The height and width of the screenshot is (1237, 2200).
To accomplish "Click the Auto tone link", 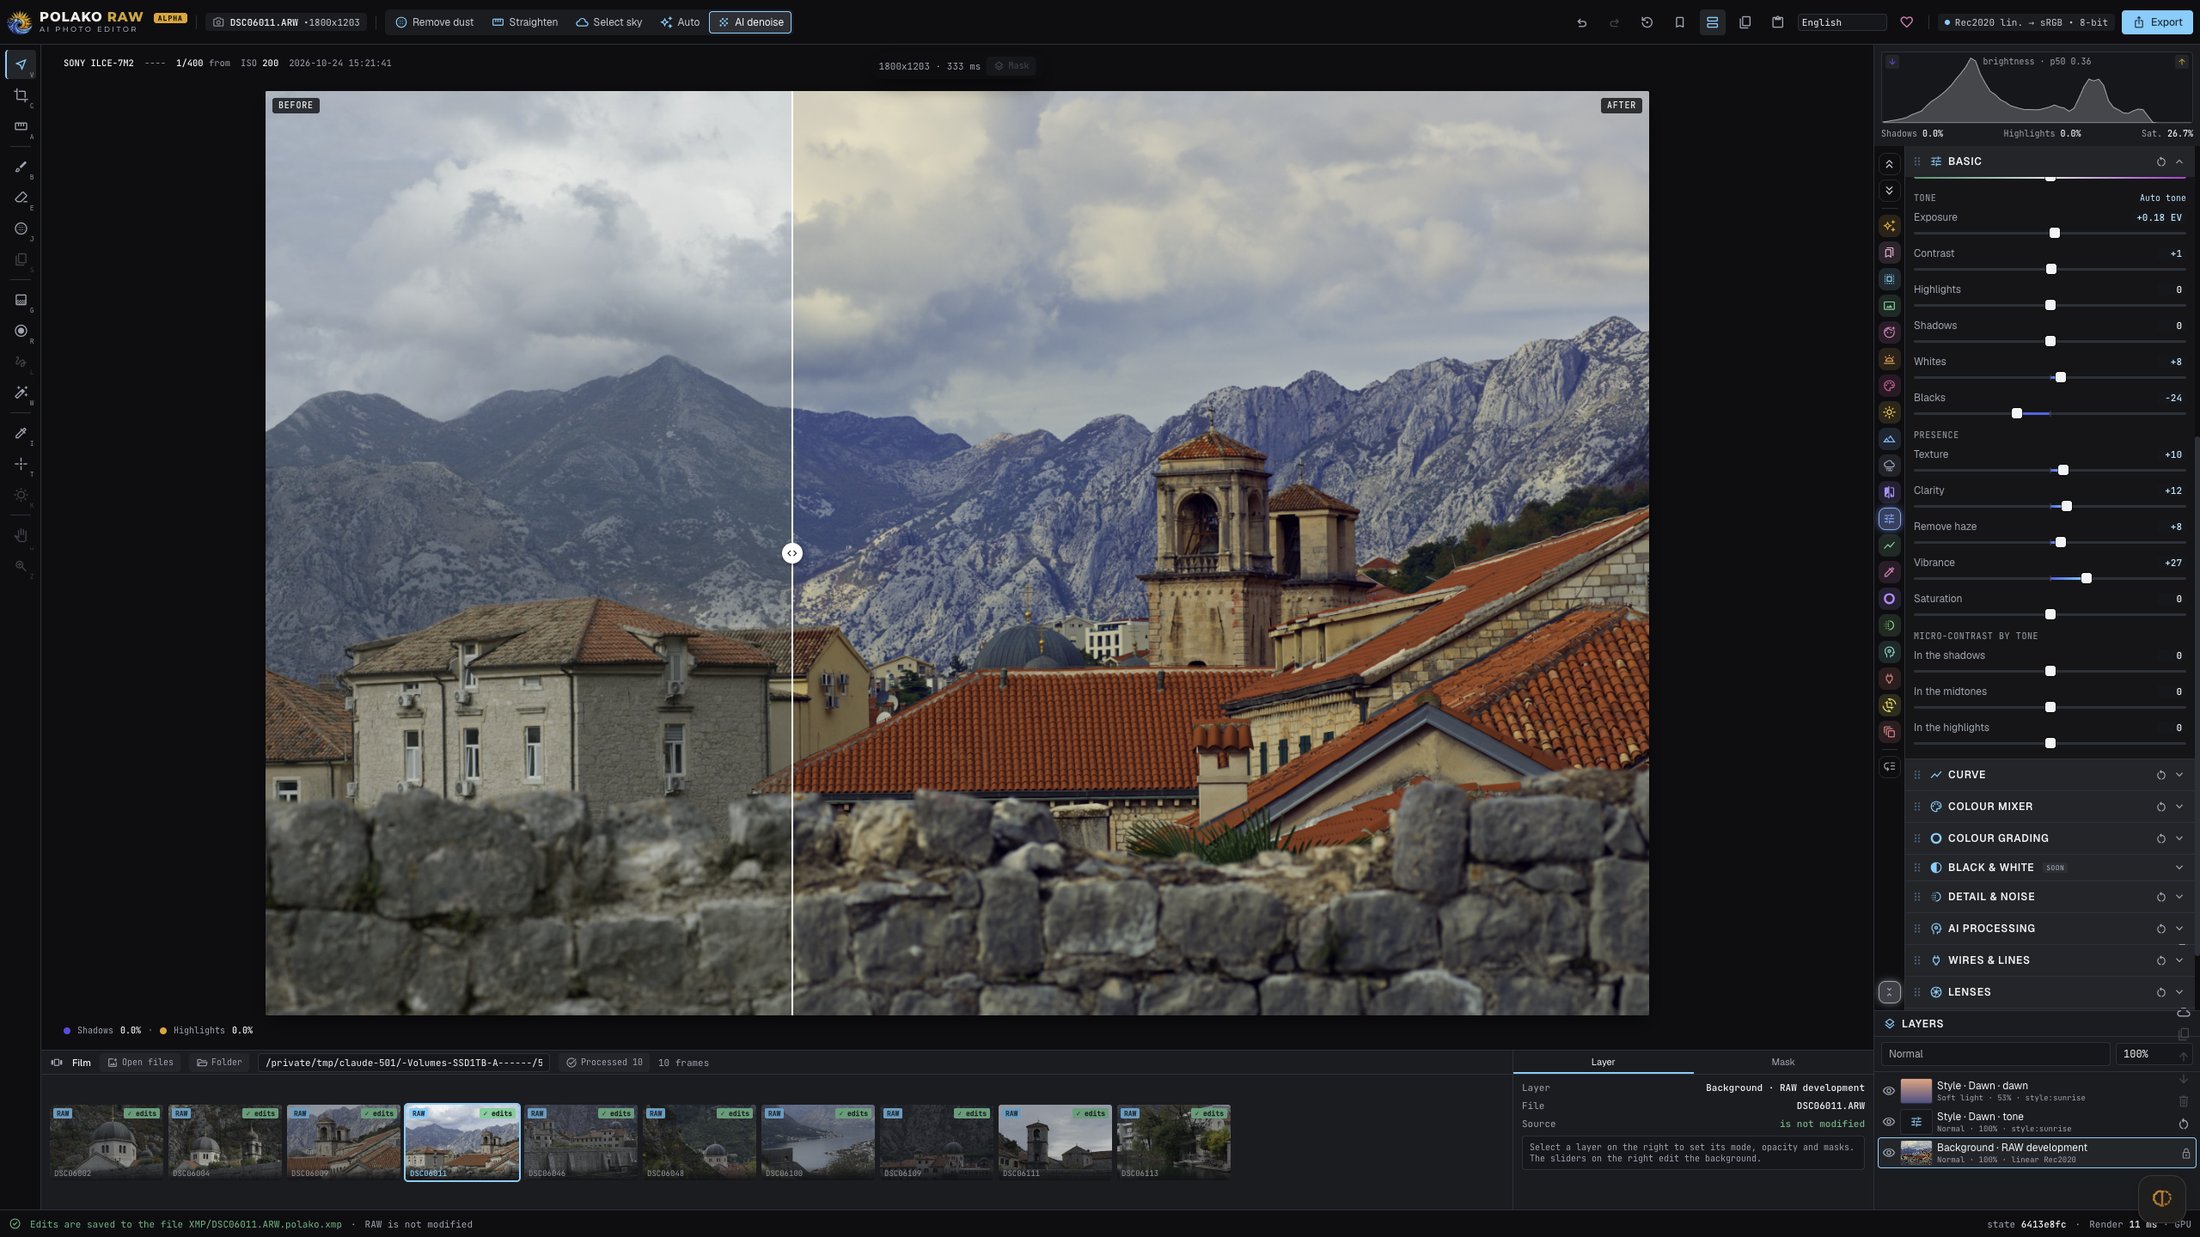I will (x=2162, y=198).
